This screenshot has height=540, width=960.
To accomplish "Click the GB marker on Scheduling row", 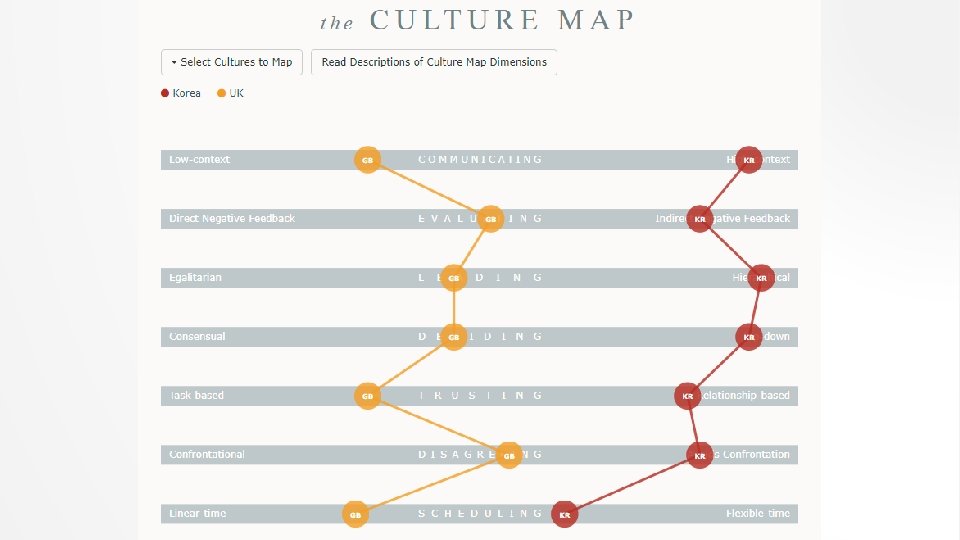I will coord(353,514).
